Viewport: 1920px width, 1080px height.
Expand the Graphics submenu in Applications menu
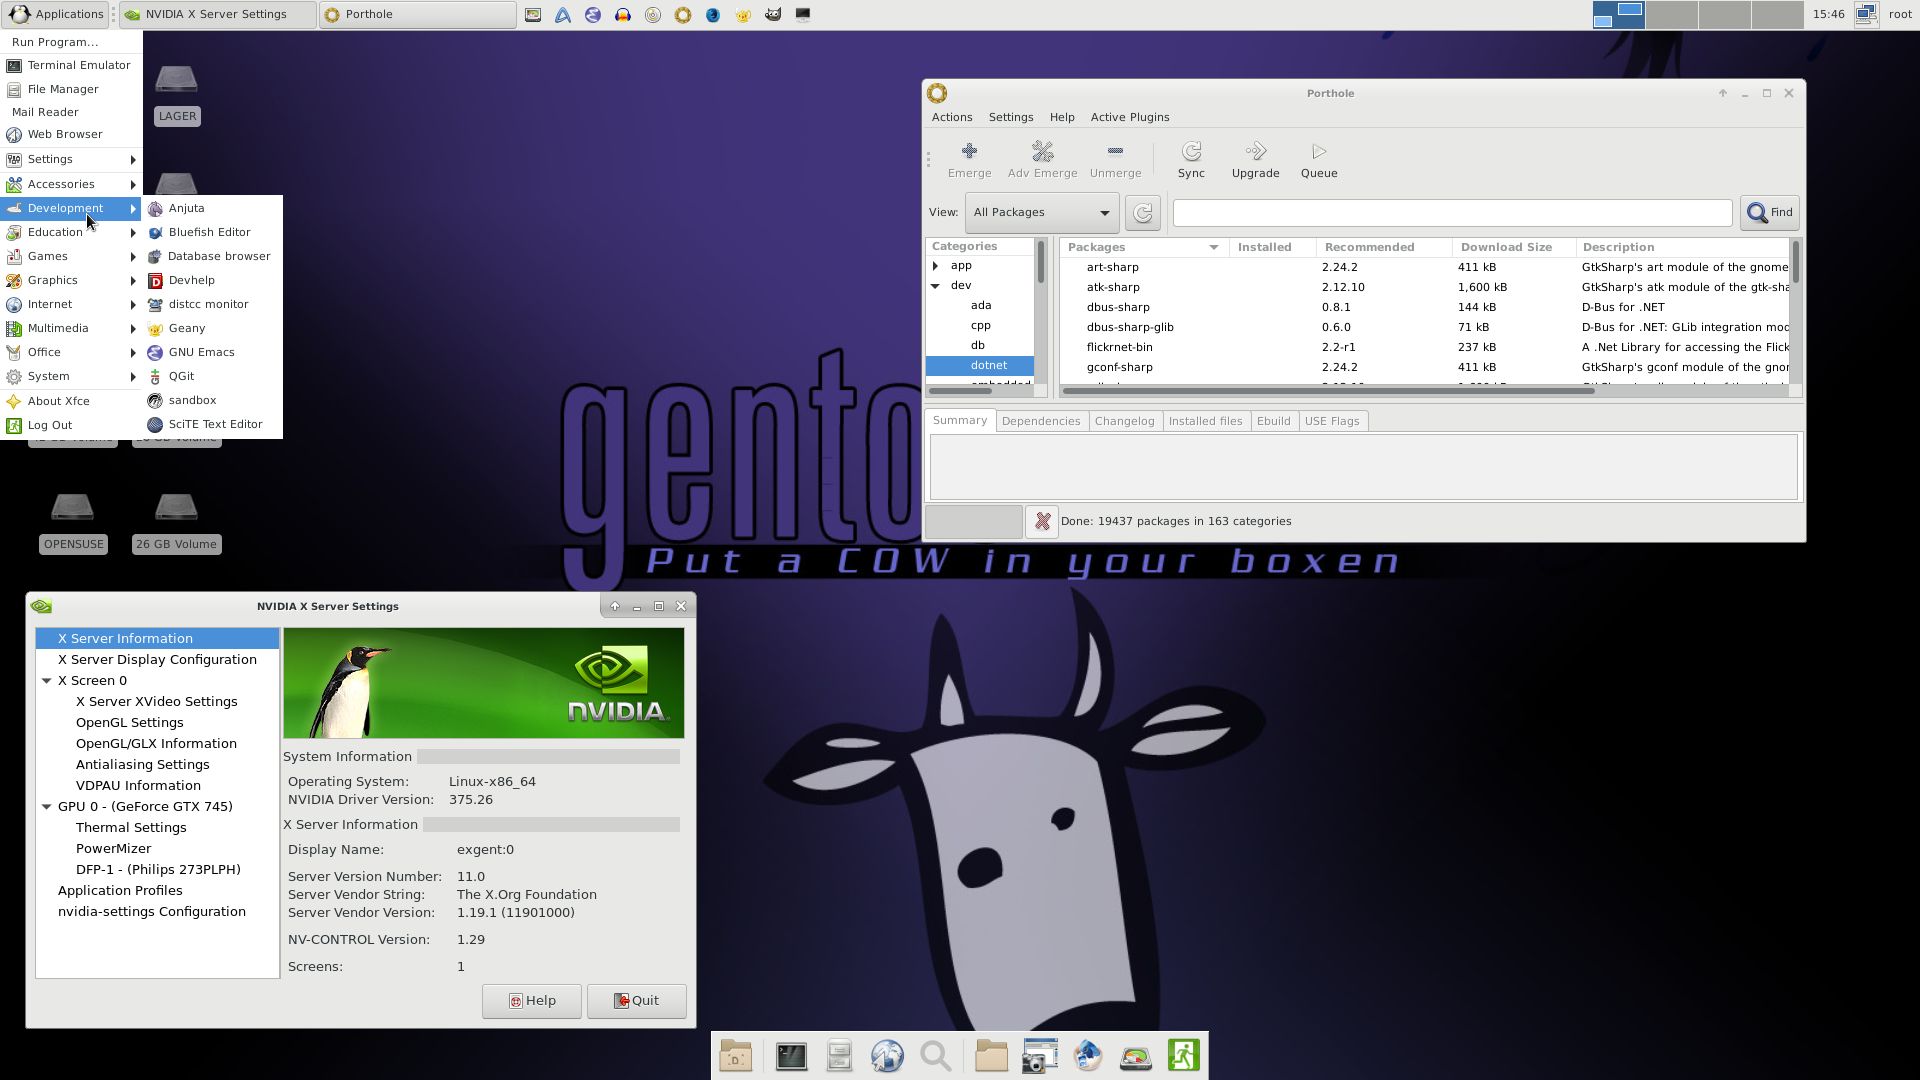pyautogui.click(x=71, y=281)
